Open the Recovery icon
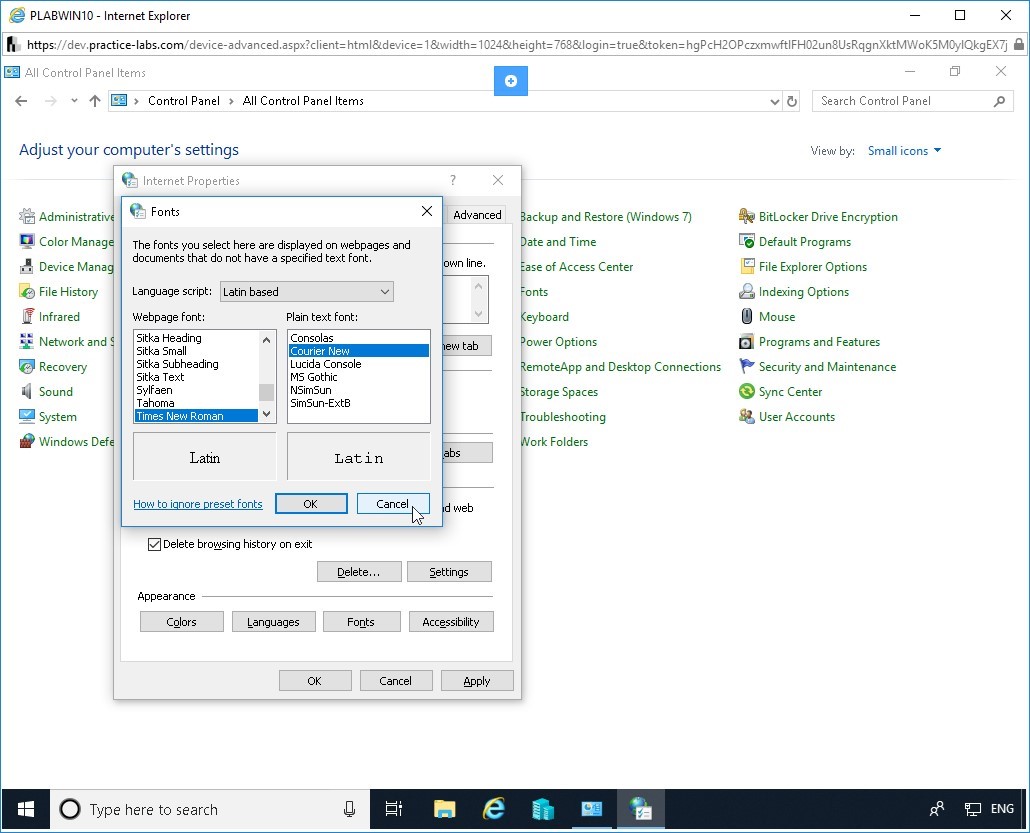Screen dimensions: 1030x833 27,366
